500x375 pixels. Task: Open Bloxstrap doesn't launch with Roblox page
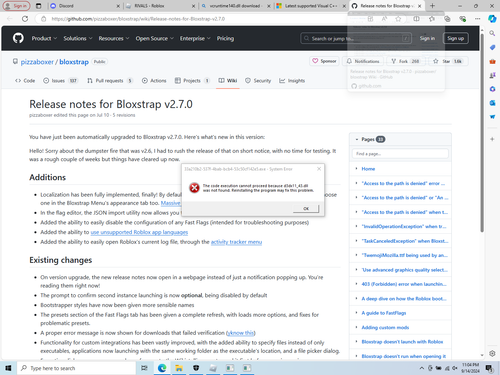pos(402,342)
